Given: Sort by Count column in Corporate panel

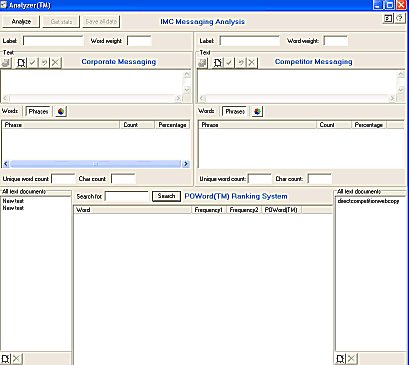Looking at the screenshot, I should point(137,125).
